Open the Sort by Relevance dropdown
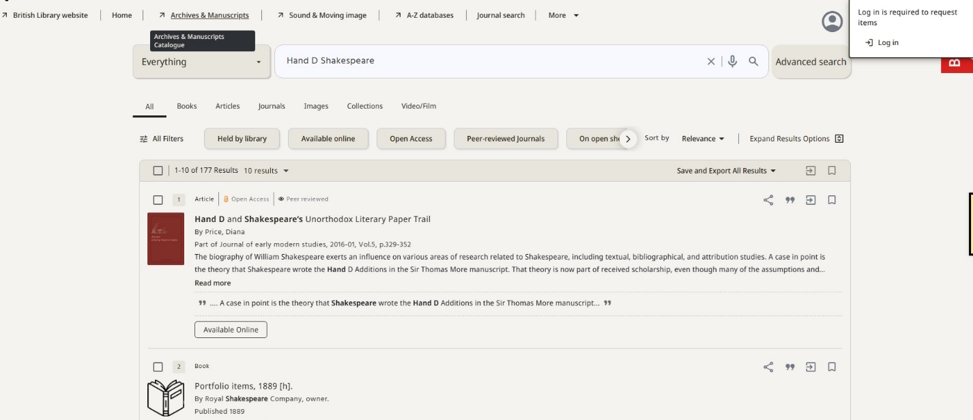Screen dimensions: 973x420 click(702, 138)
